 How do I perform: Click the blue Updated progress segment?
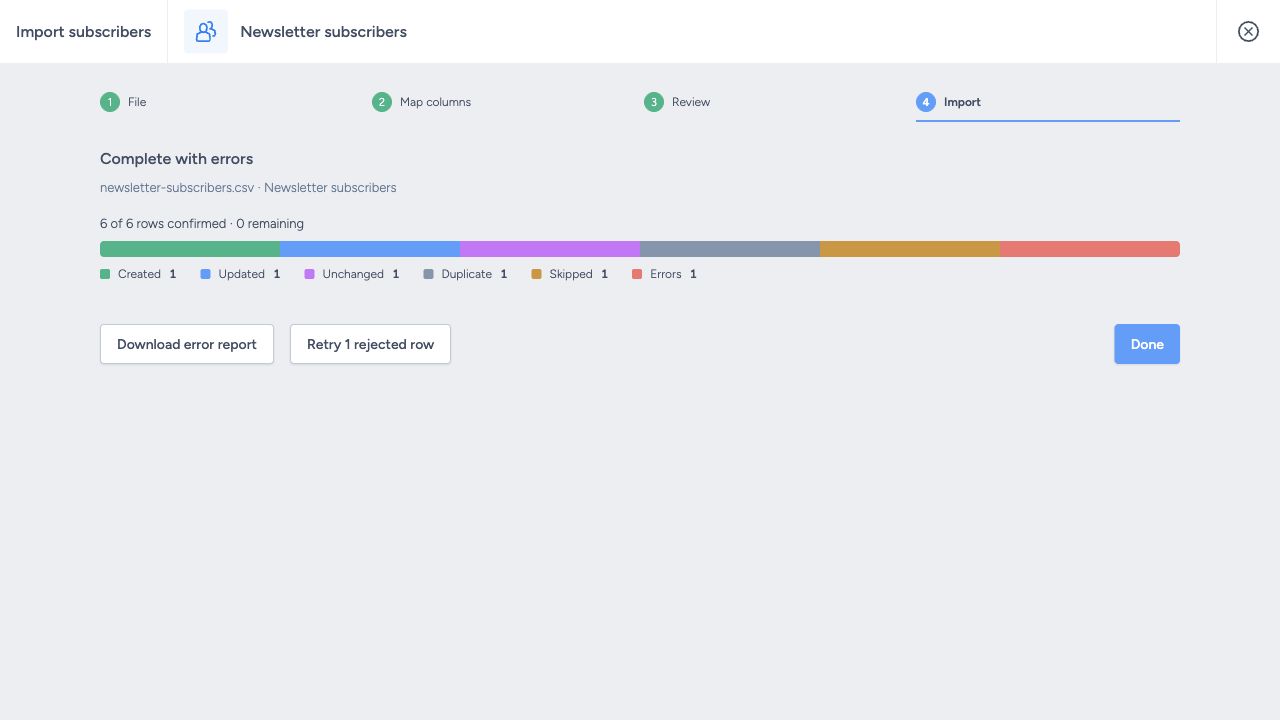370,249
